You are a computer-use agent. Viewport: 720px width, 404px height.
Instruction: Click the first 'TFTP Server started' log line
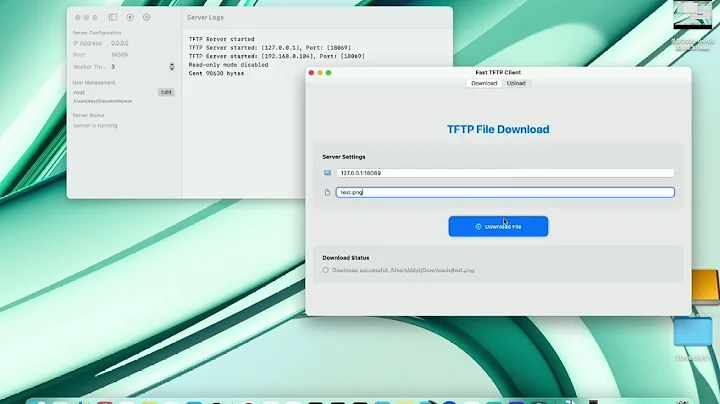pyautogui.click(x=221, y=39)
